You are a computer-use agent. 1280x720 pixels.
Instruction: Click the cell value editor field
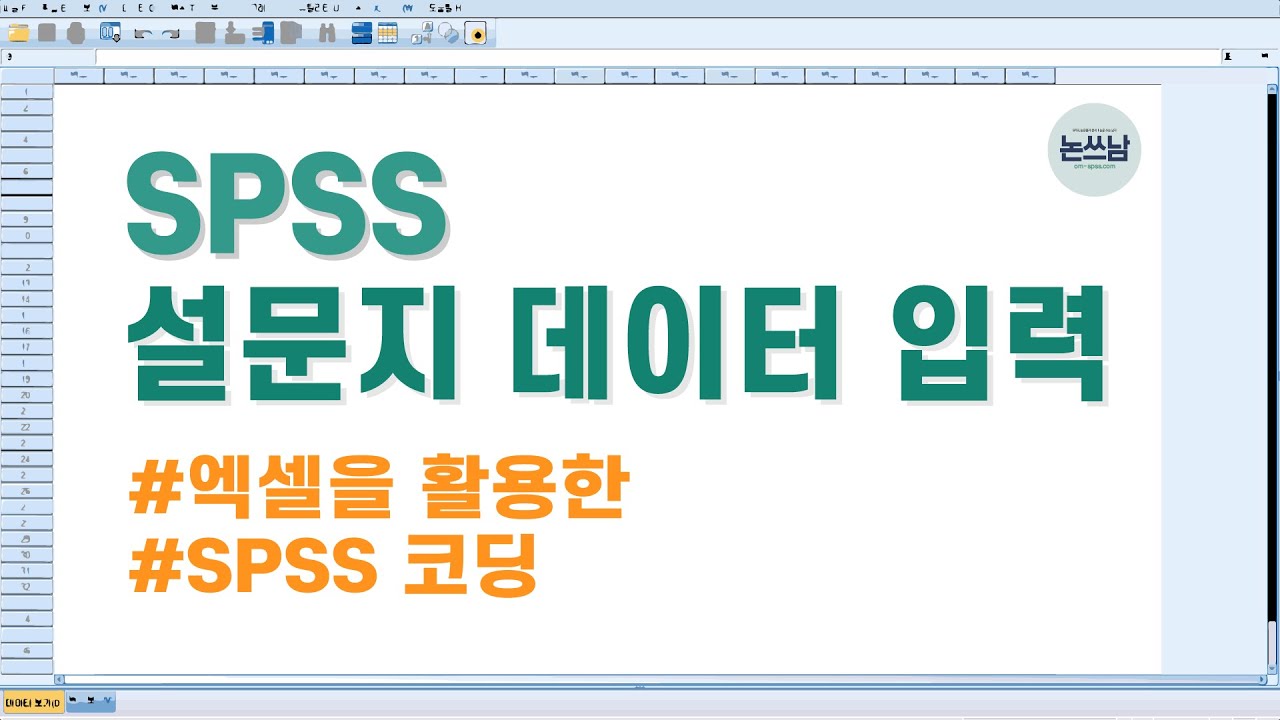pos(658,57)
